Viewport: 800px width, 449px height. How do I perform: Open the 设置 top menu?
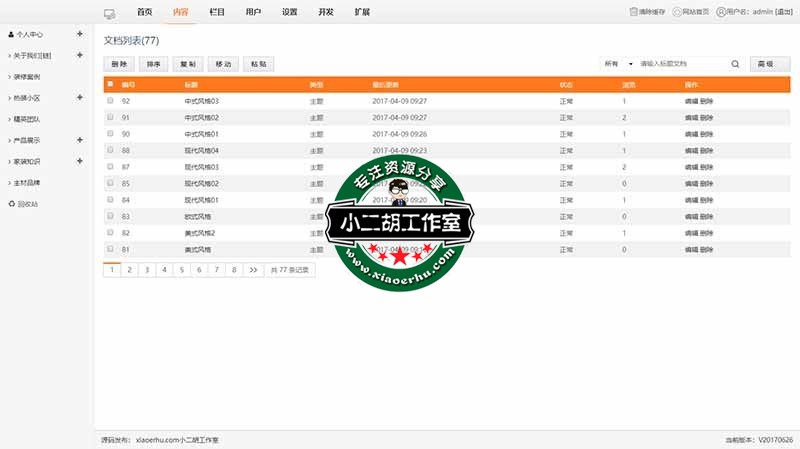click(x=289, y=13)
